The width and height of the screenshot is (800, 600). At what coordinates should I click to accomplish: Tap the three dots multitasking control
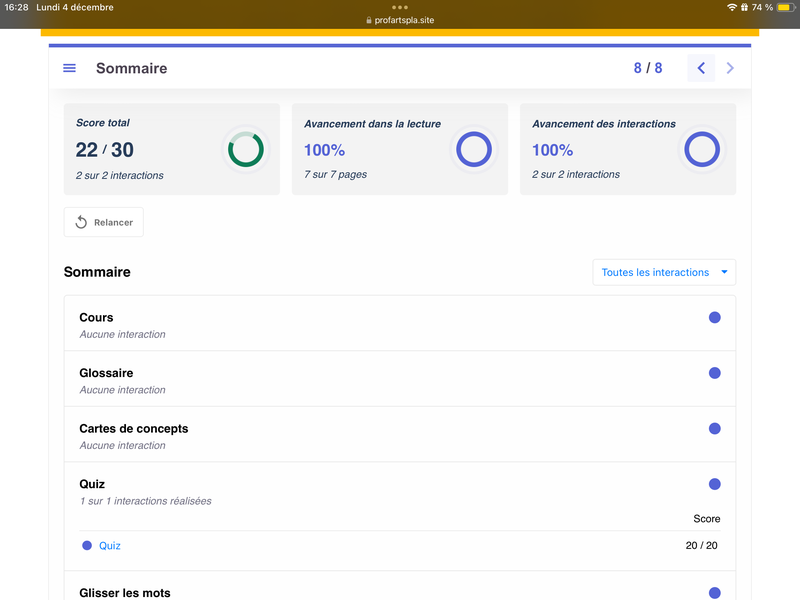pos(400,7)
